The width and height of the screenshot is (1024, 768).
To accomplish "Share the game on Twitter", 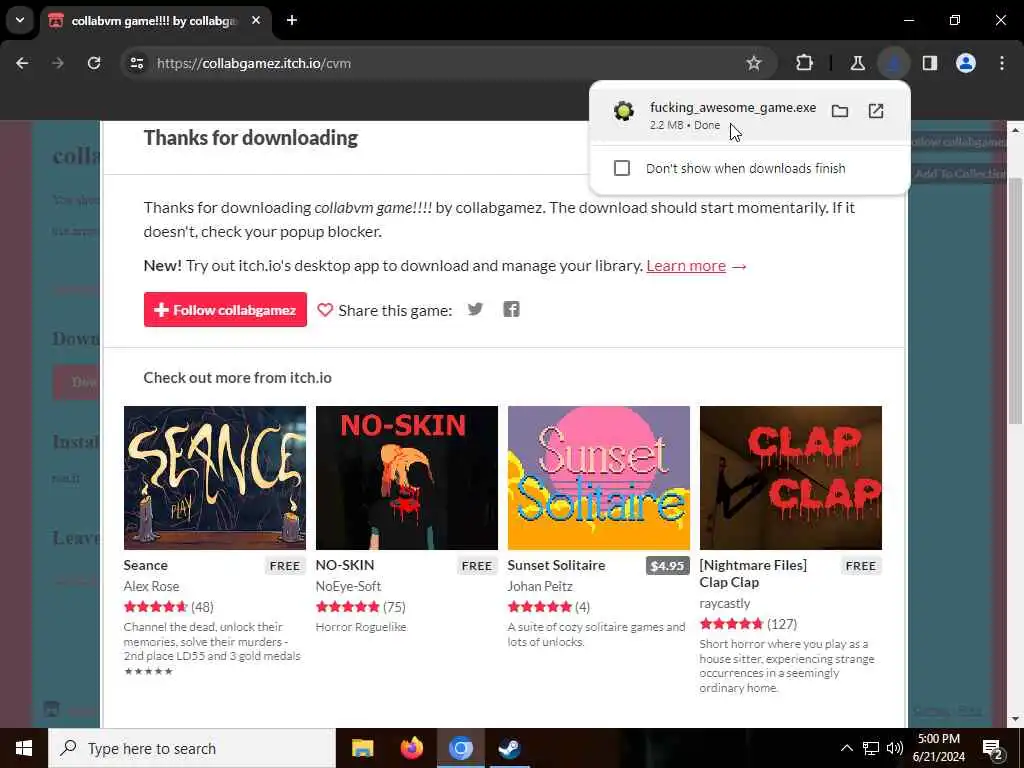I will pos(475,310).
